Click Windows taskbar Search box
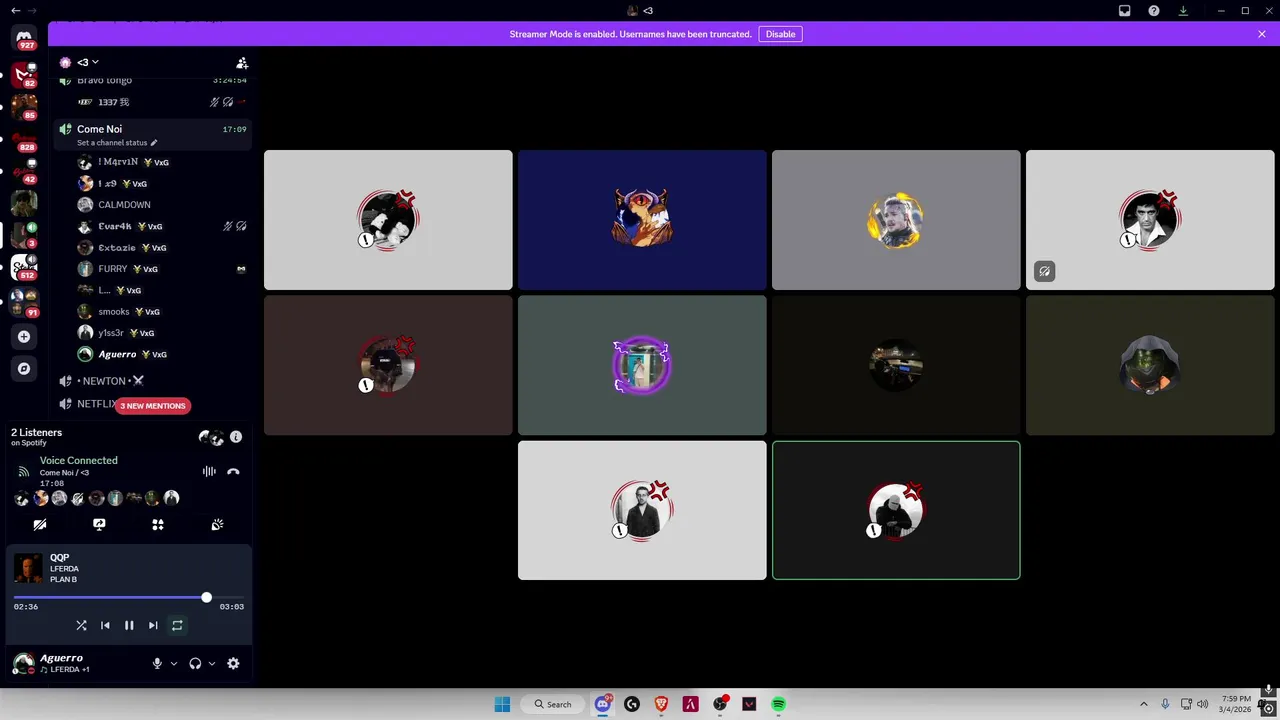 552,704
